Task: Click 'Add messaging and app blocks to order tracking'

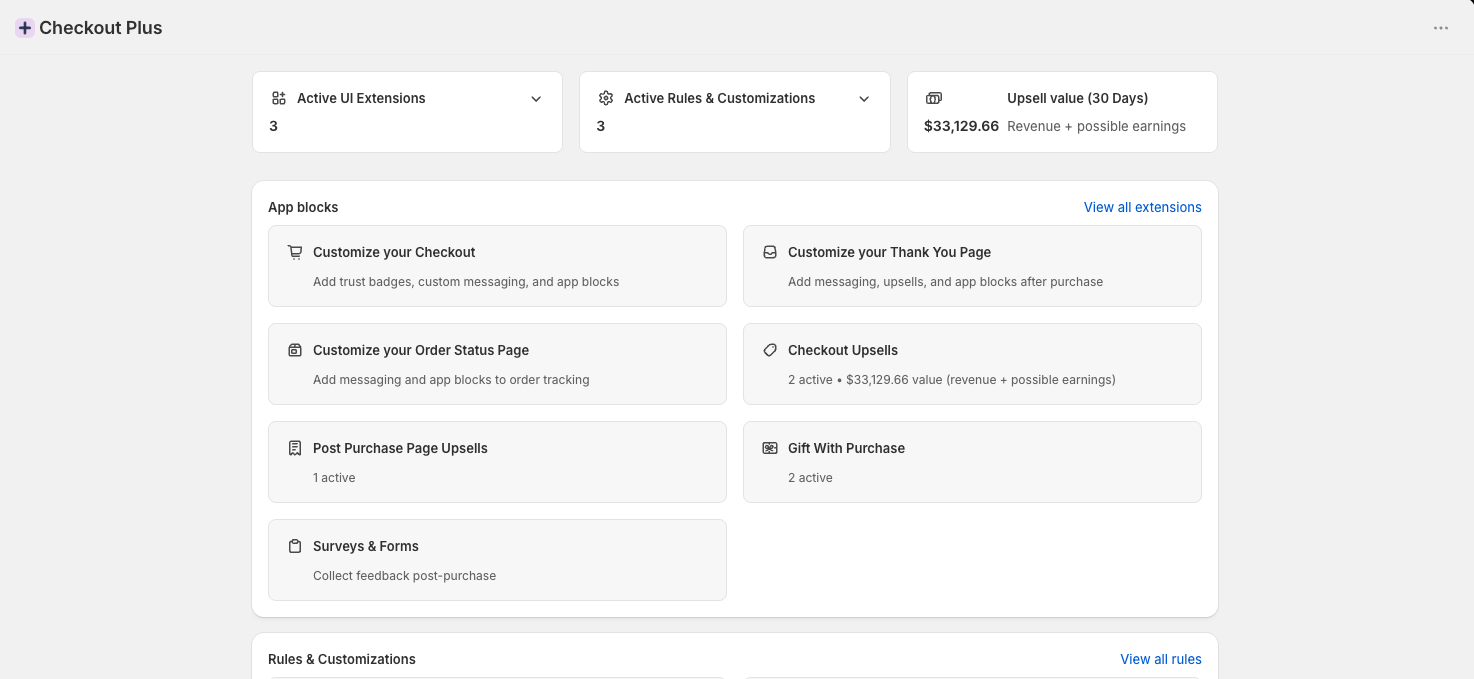Action: (451, 380)
